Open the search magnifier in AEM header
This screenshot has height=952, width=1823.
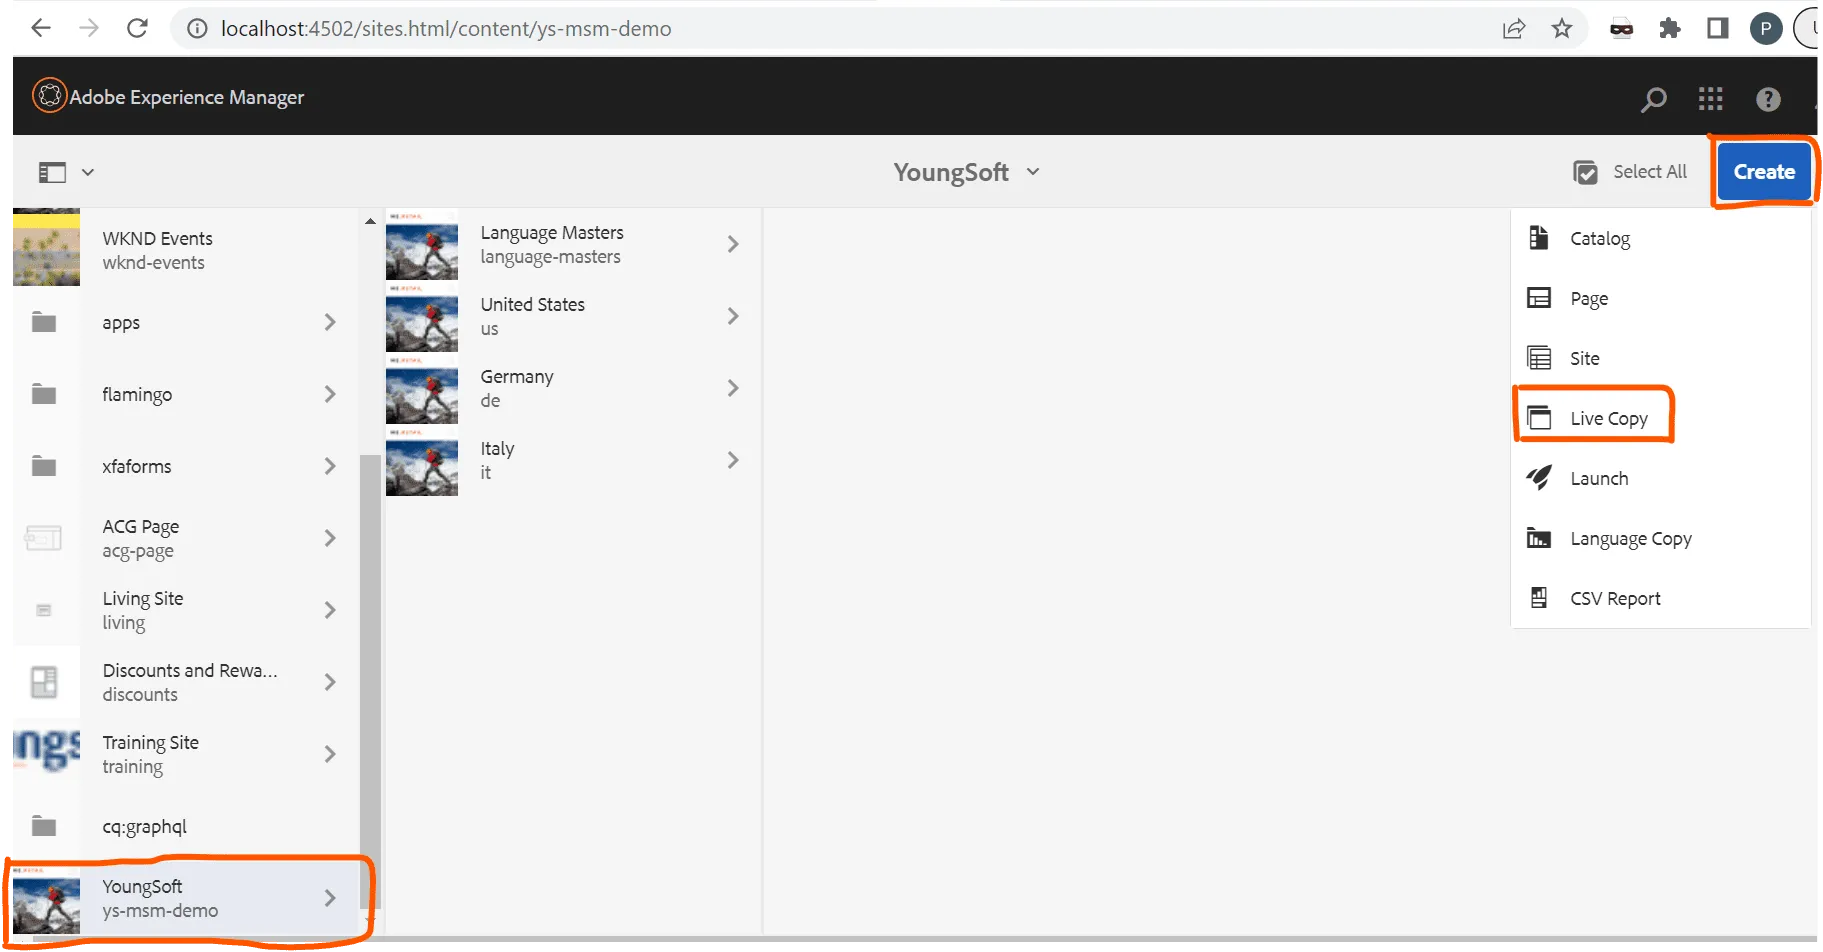click(1654, 98)
